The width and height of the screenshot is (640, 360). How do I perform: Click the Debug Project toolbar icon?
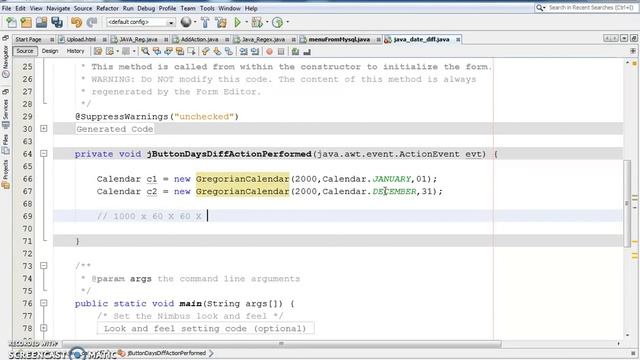257,22
